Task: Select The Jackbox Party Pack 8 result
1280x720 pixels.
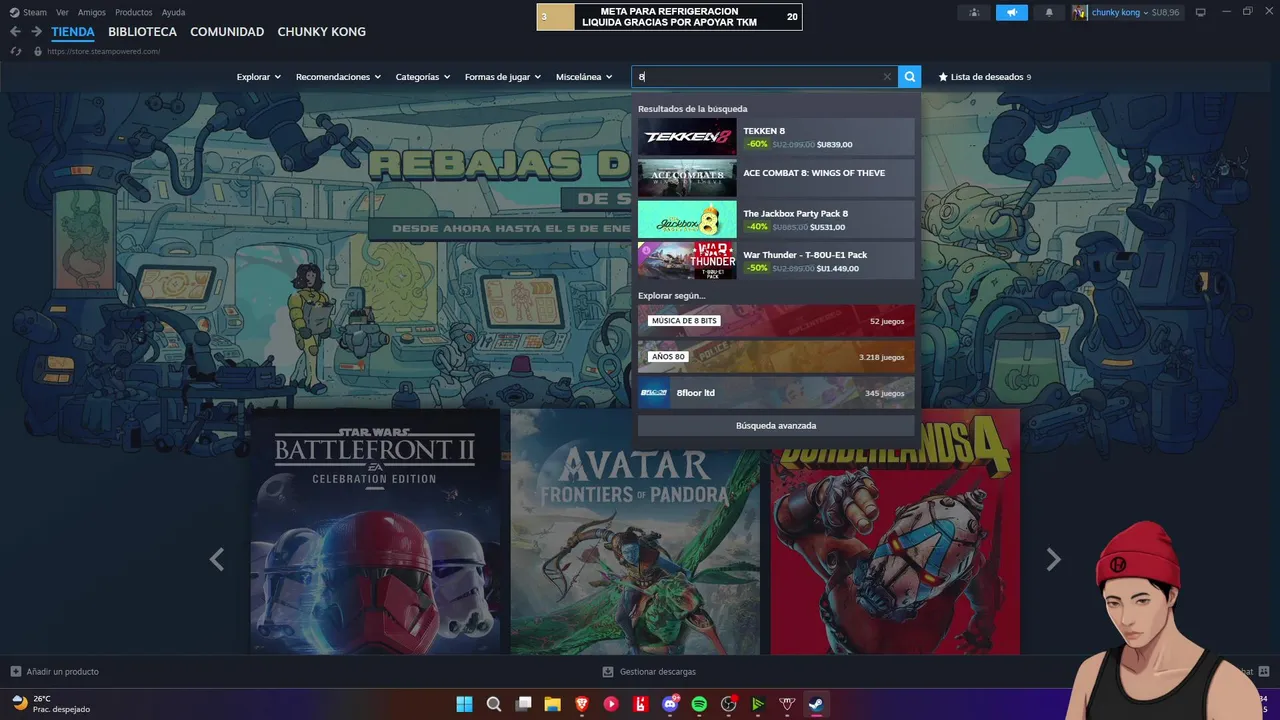Action: (776, 219)
